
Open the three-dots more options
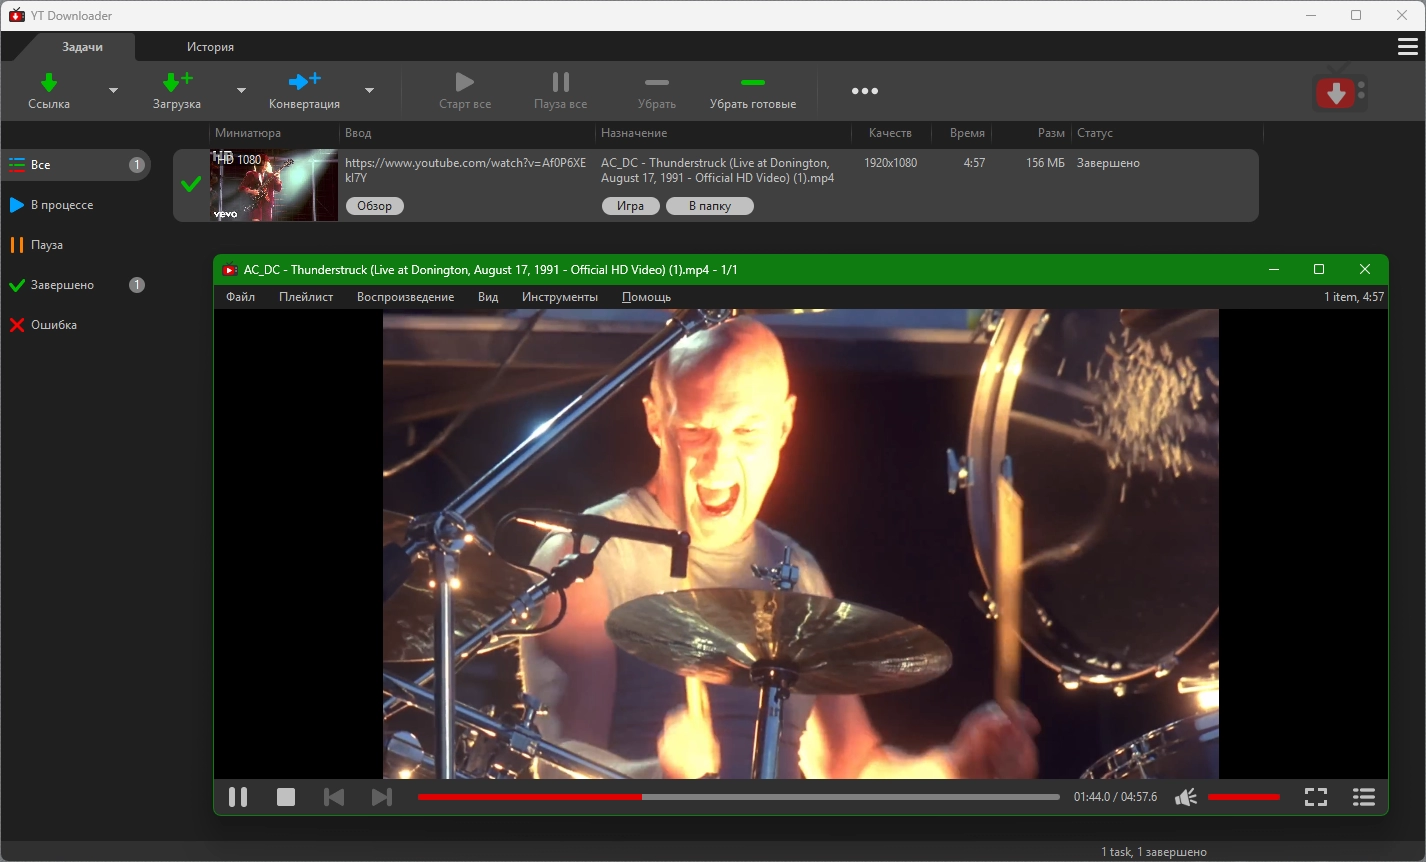pos(864,91)
